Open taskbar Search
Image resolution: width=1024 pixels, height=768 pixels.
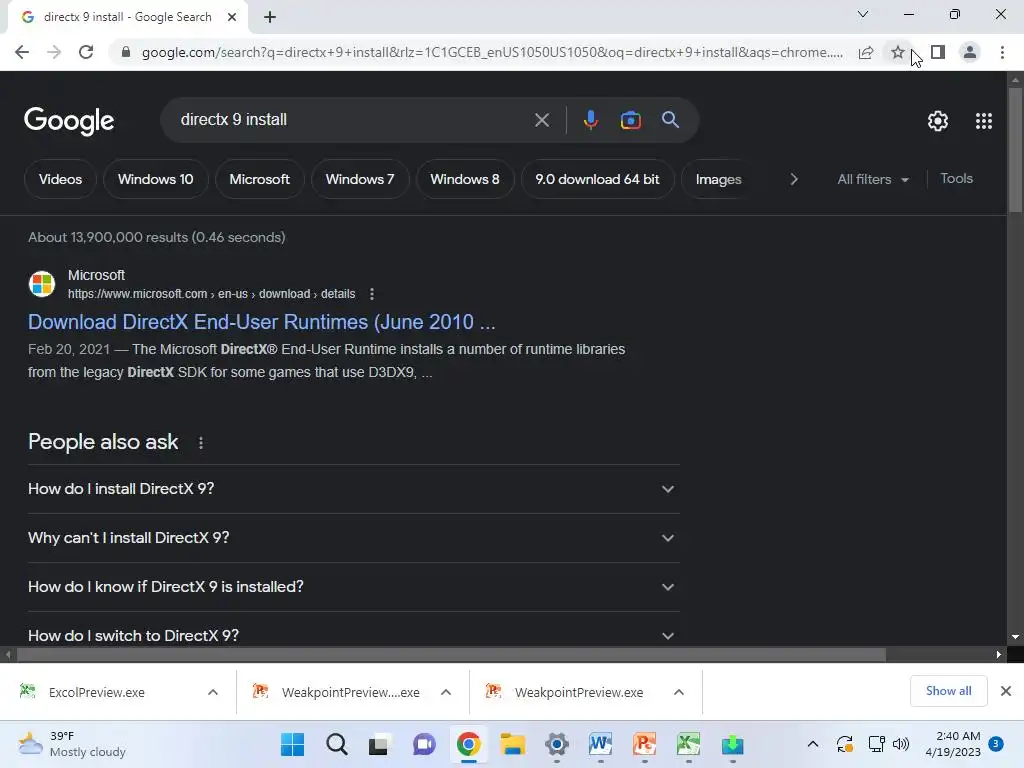click(337, 744)
